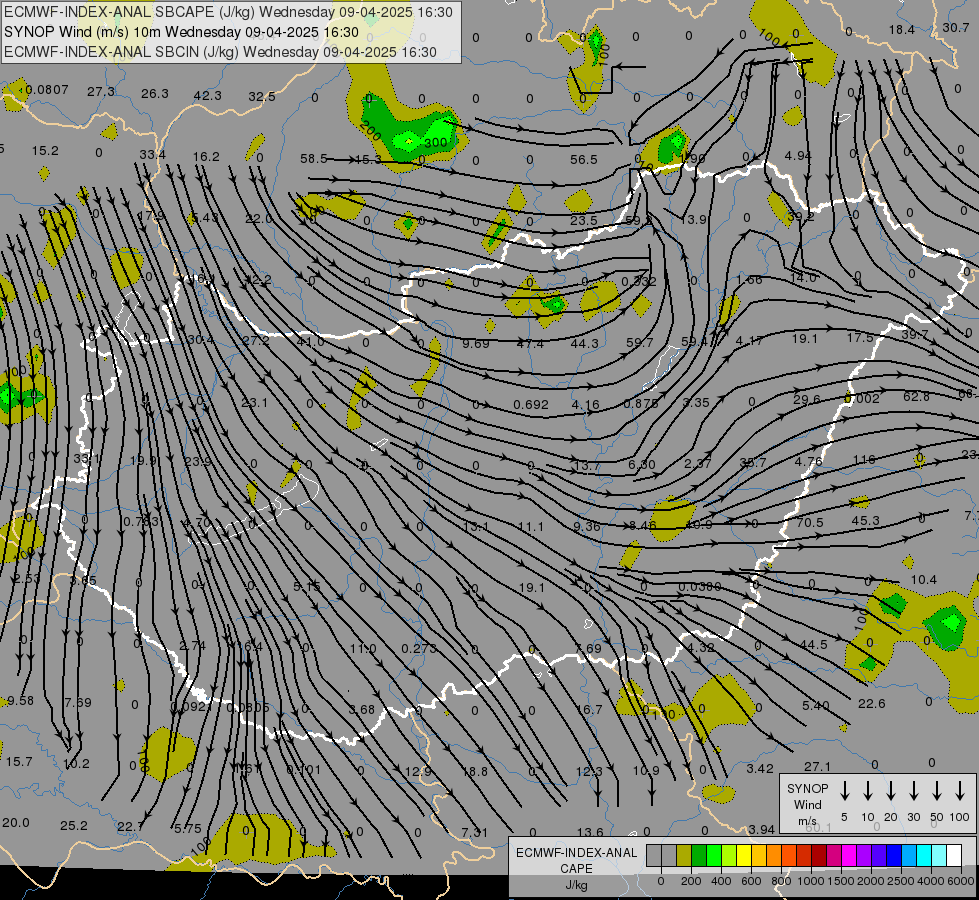Click the map value 44.3
The width and height of the screenshot is (979, 900).
point(584,343)
